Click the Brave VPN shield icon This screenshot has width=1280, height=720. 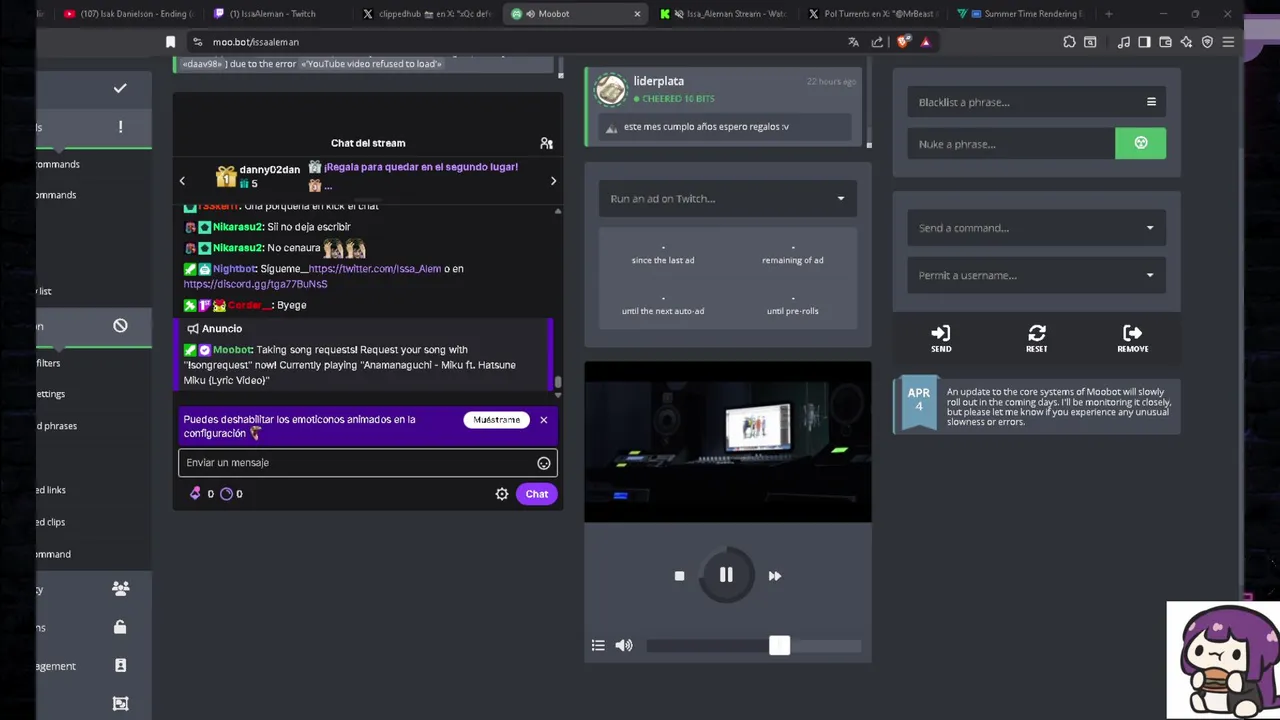pos(1207,42)
